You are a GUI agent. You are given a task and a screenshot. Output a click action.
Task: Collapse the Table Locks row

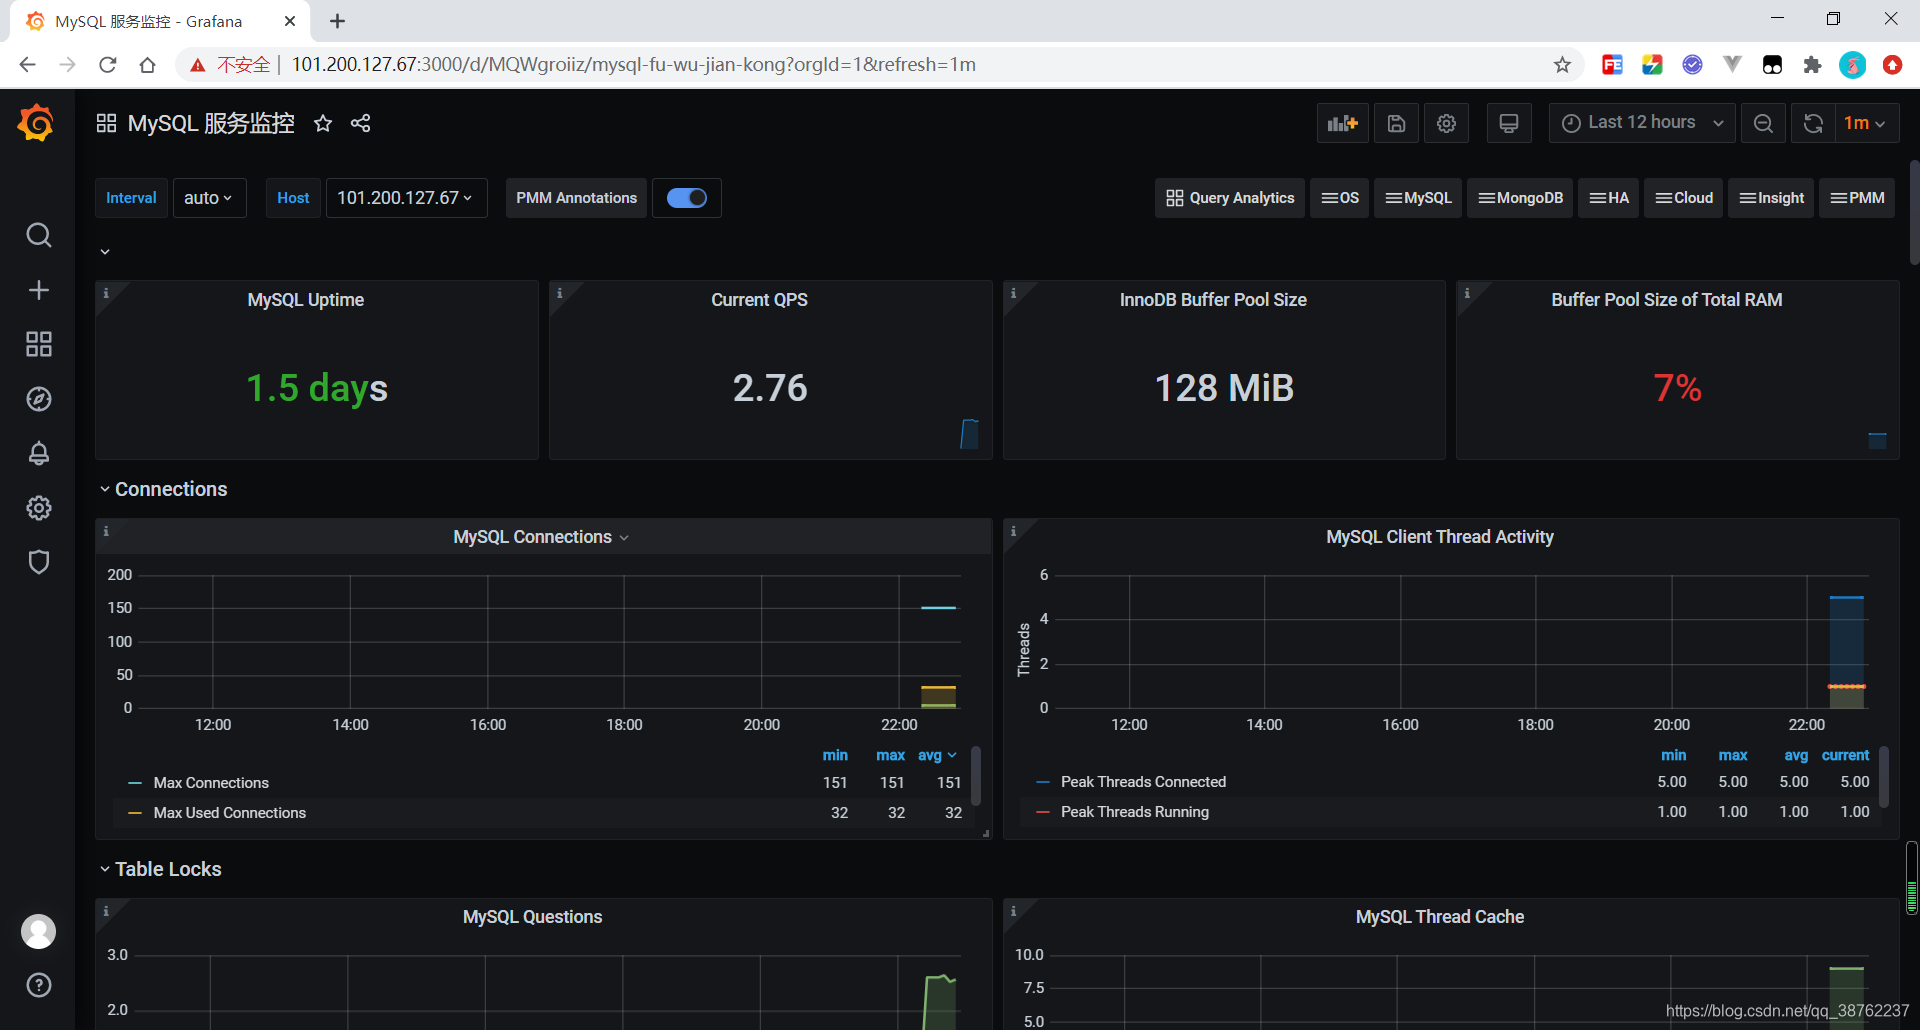point(168,869)
